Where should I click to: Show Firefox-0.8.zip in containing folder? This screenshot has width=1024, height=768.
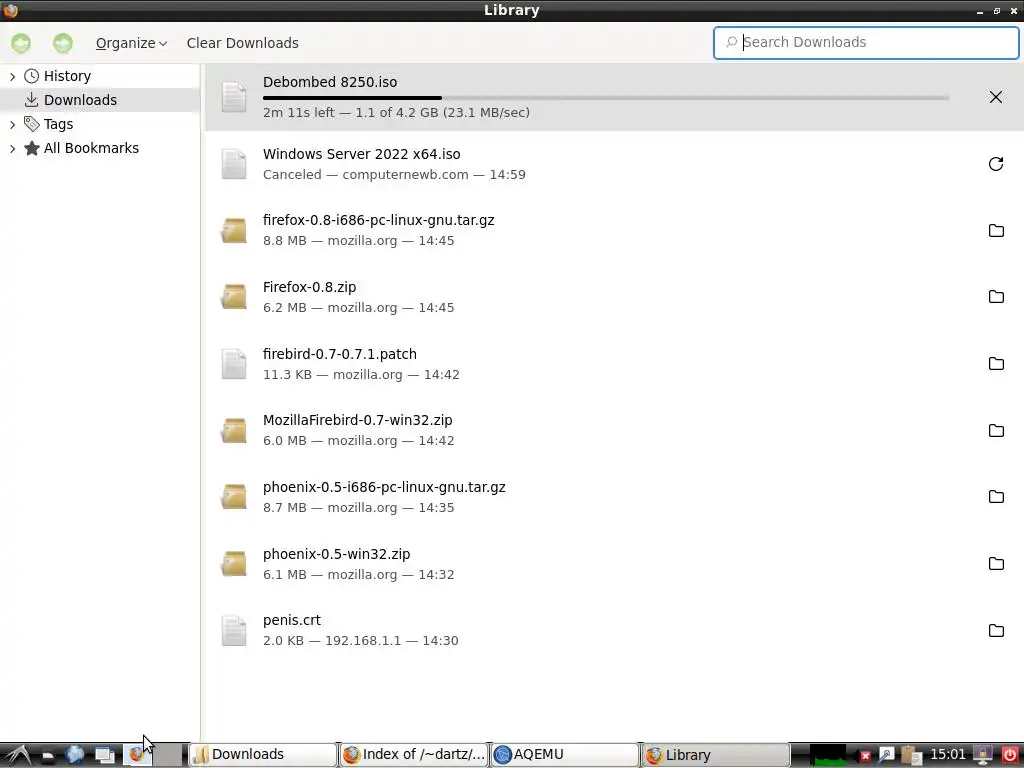point(996,297)
